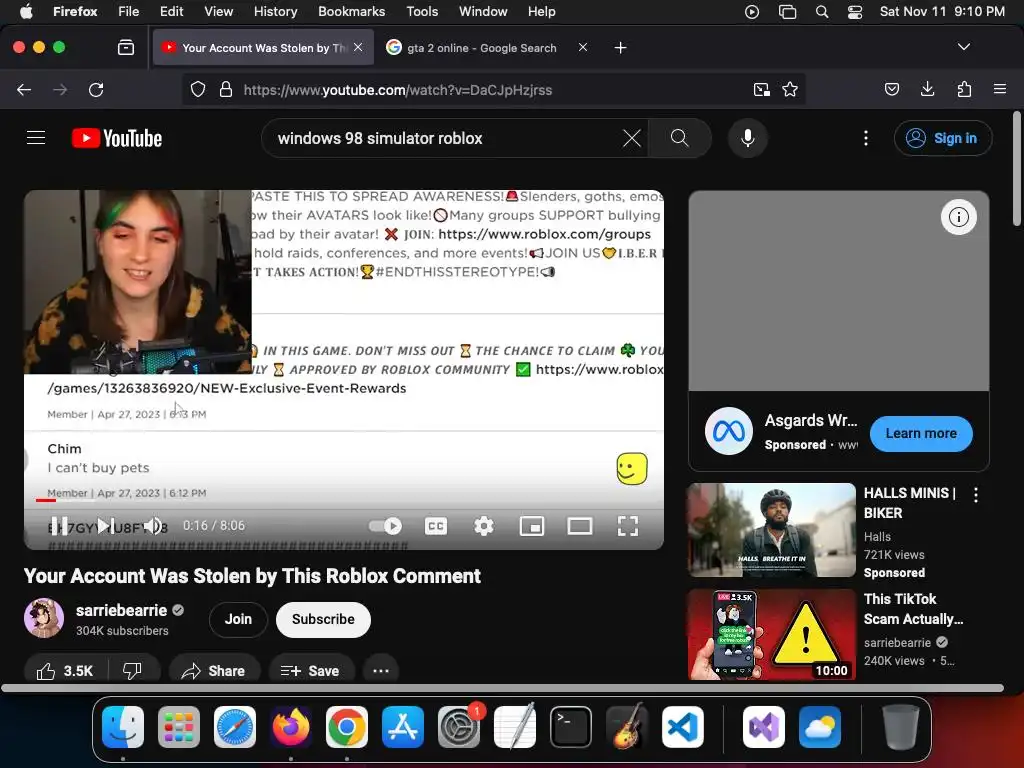Open options for HALLS MINIS video
Image resolution: width=1024 pixels, height=768 pixels.
(x=976, y=495)
